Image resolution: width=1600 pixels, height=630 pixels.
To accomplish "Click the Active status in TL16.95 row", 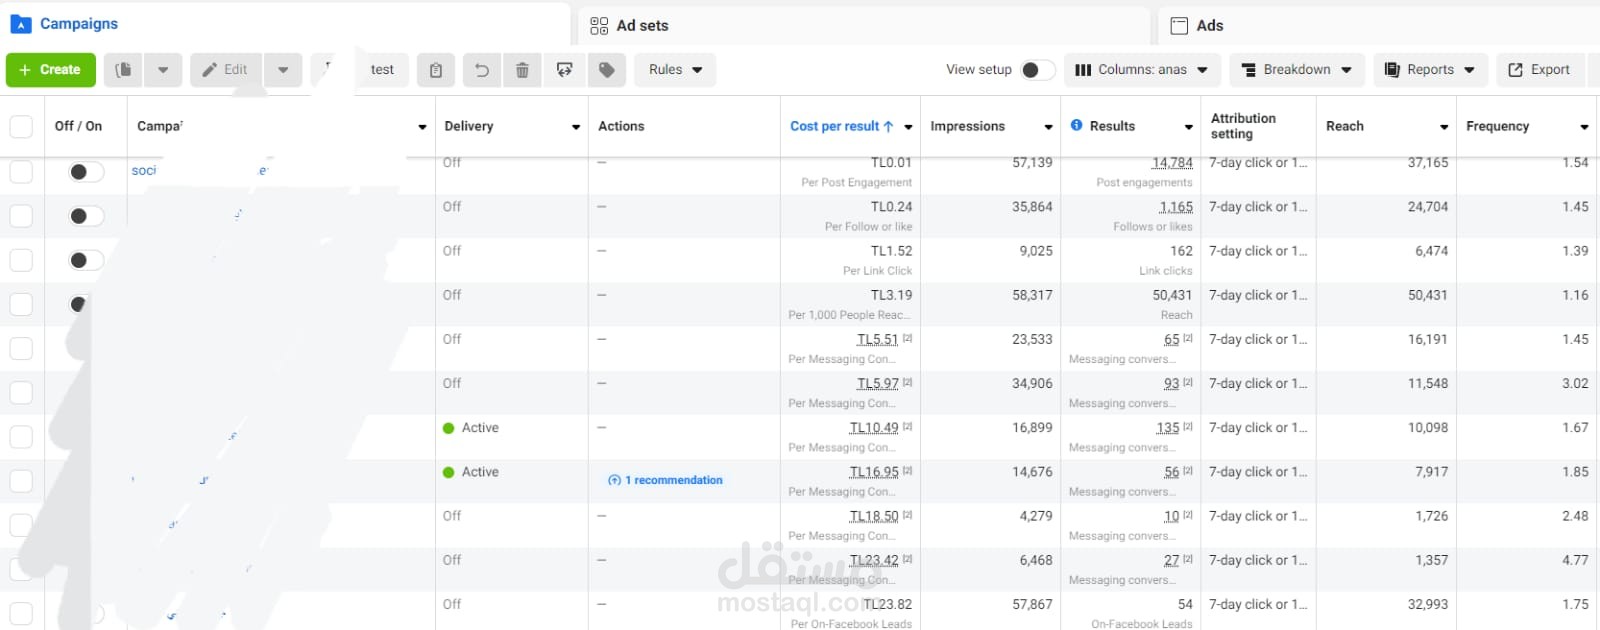I will click(480, 472).
